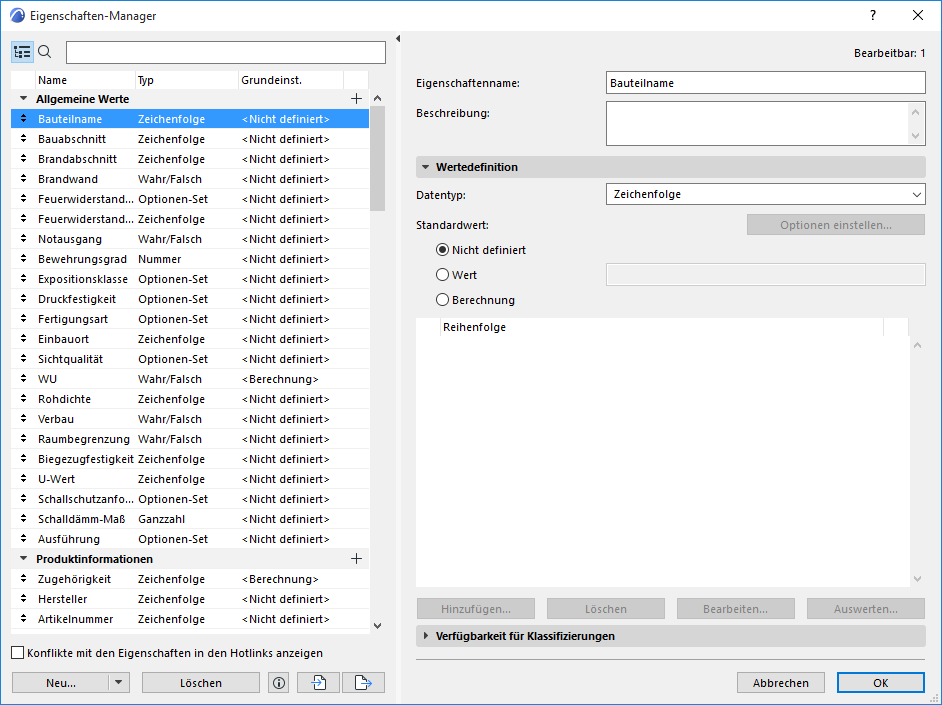Click the search input field
The image size is (942, 705).
click(226, 52)
